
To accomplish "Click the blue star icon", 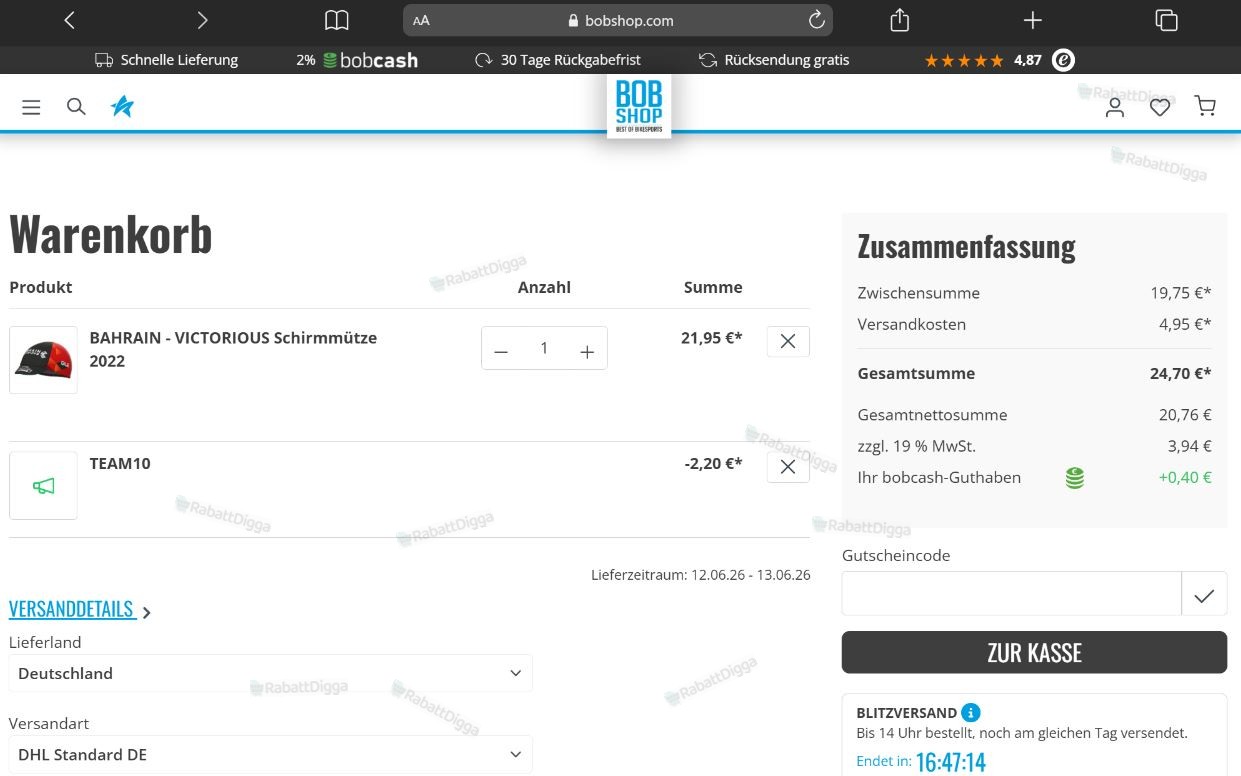I will [x=122, y=106].
